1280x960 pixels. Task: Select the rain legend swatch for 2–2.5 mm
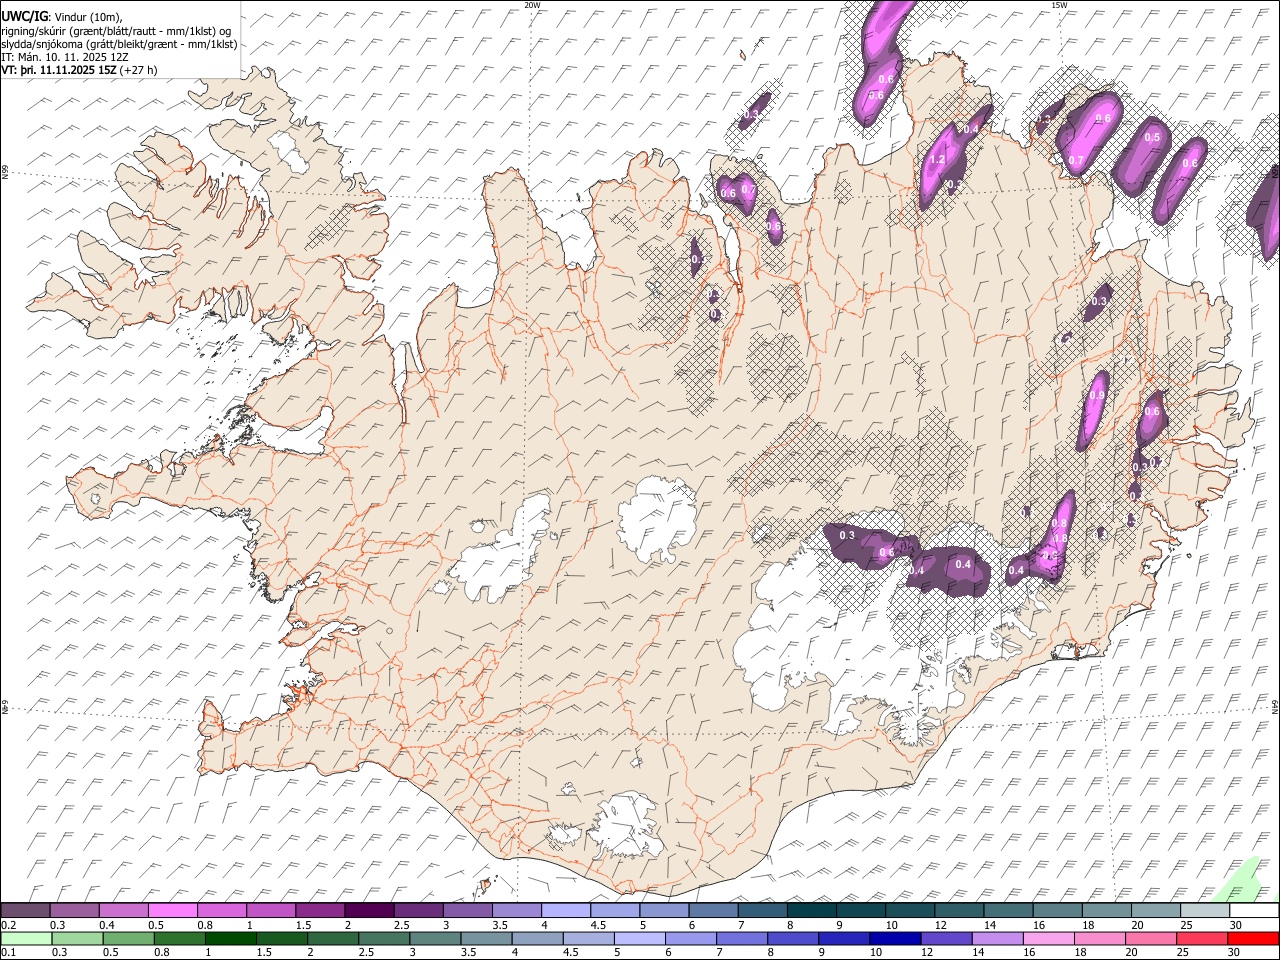point(333,938)
